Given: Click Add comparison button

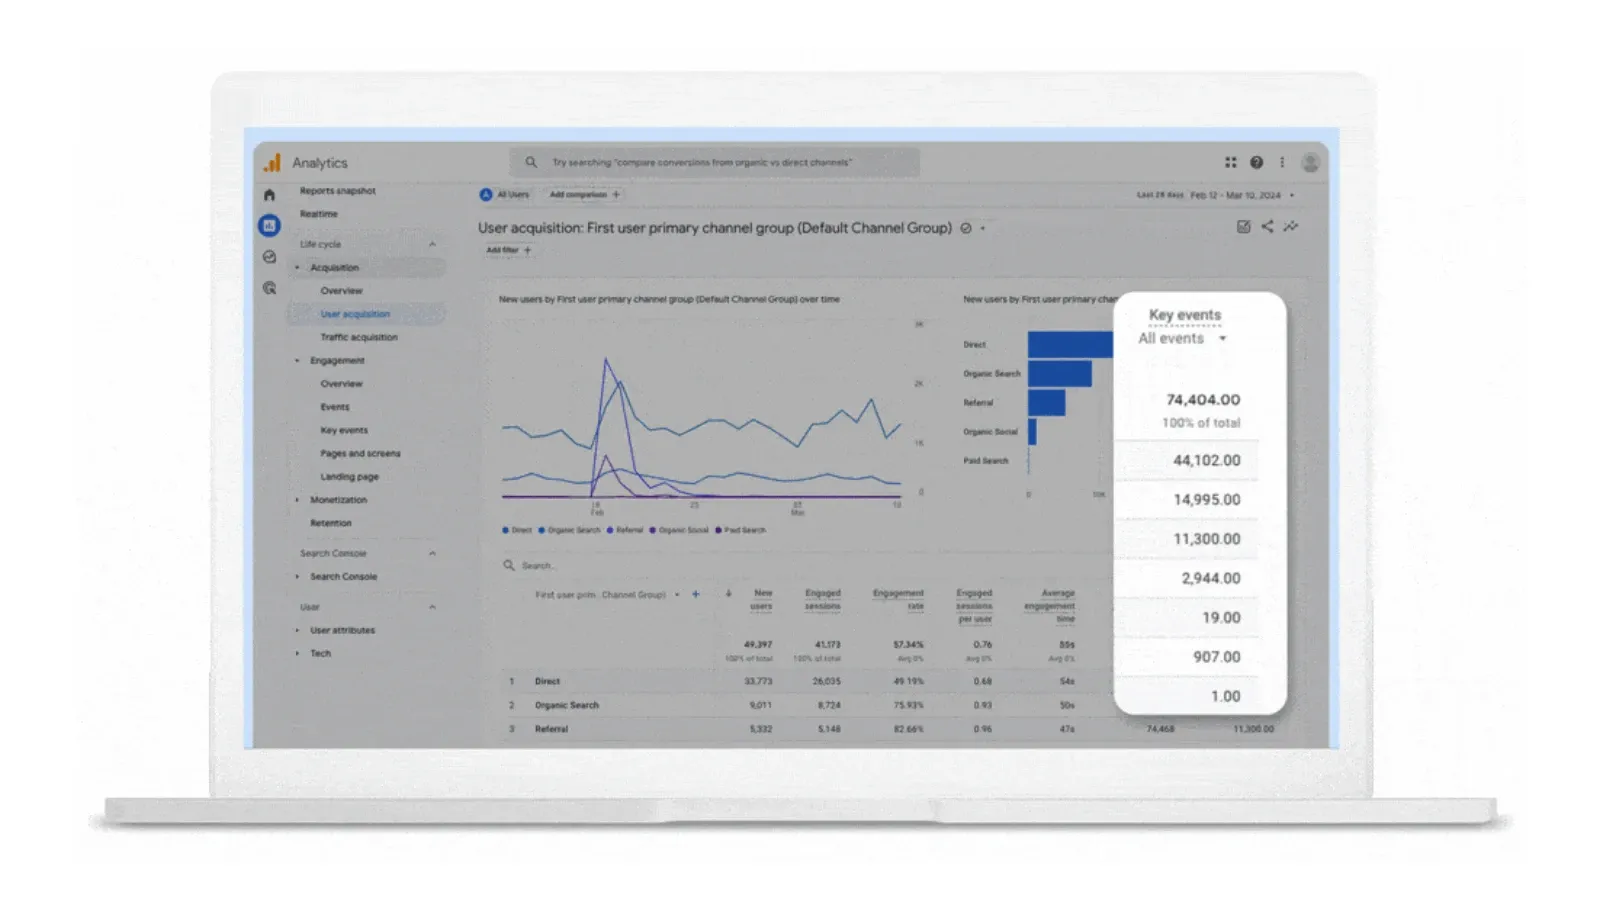Looking at the screenshot, I should tap(585, 195).
